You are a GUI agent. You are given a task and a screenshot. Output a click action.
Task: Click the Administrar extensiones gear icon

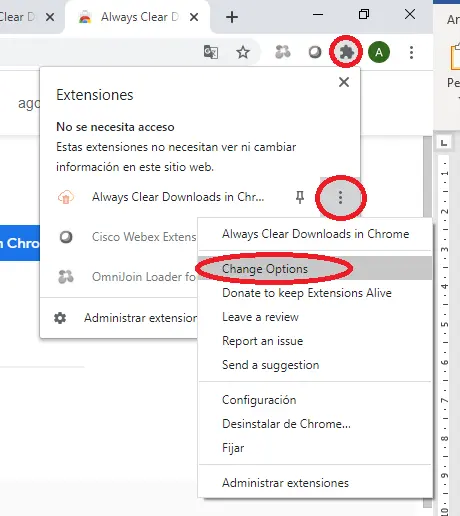pos(60,318)
